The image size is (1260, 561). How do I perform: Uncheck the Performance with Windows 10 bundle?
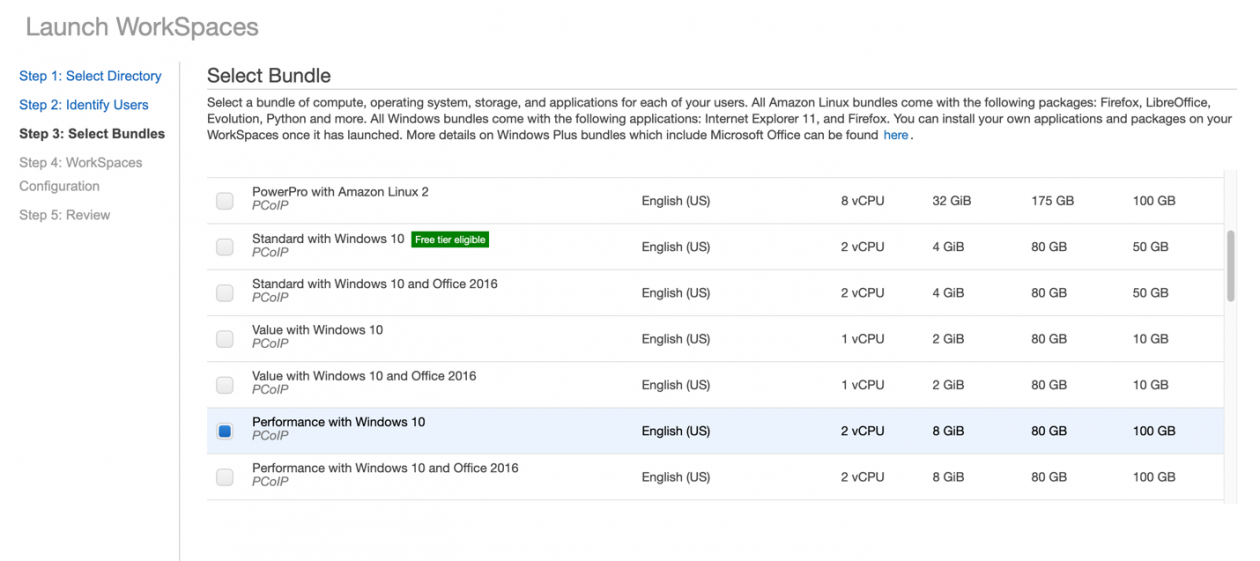tap(225, 431)
